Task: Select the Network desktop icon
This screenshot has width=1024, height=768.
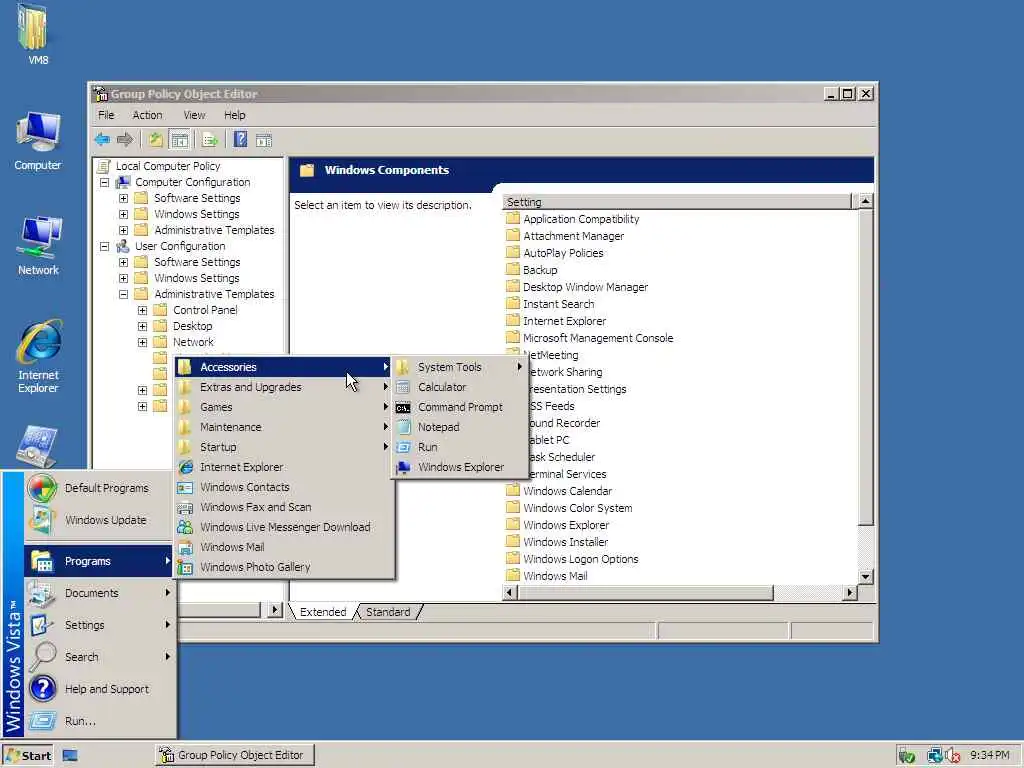Action: pyautogui.click(x=38, y=246)
